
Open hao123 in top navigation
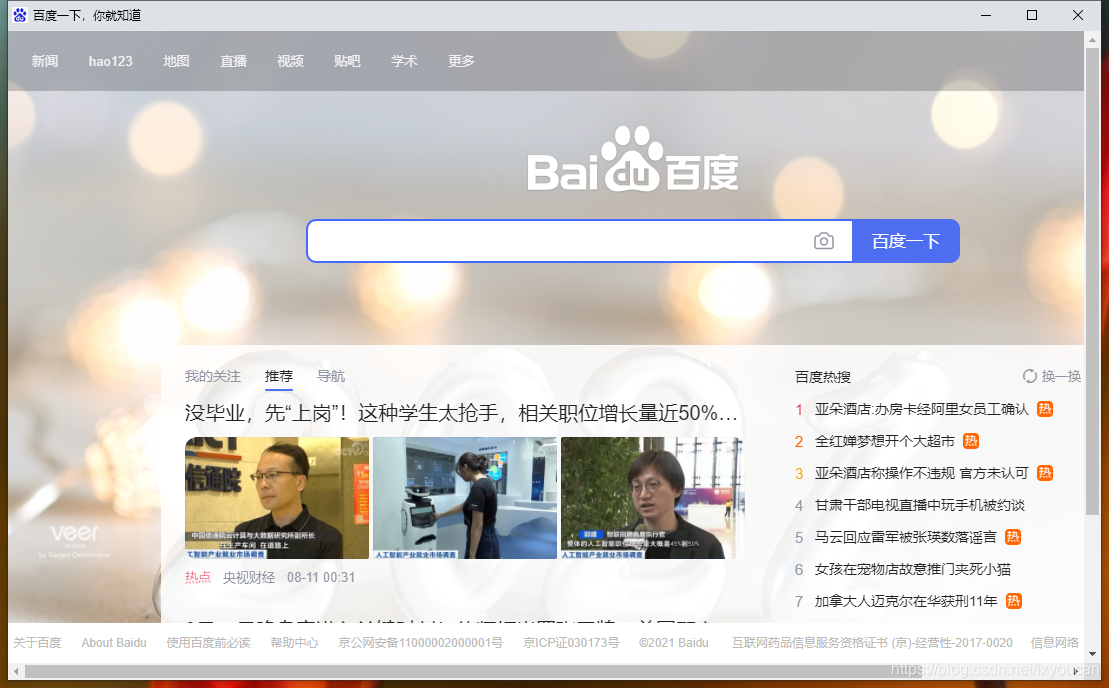point(110,62)
